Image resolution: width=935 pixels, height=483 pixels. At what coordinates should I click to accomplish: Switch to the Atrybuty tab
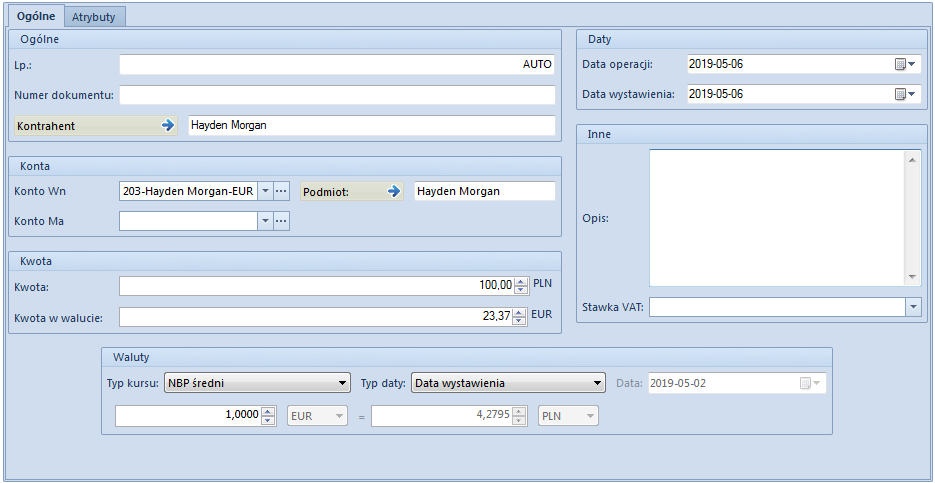pyautogui.click(x=94, y=17)
